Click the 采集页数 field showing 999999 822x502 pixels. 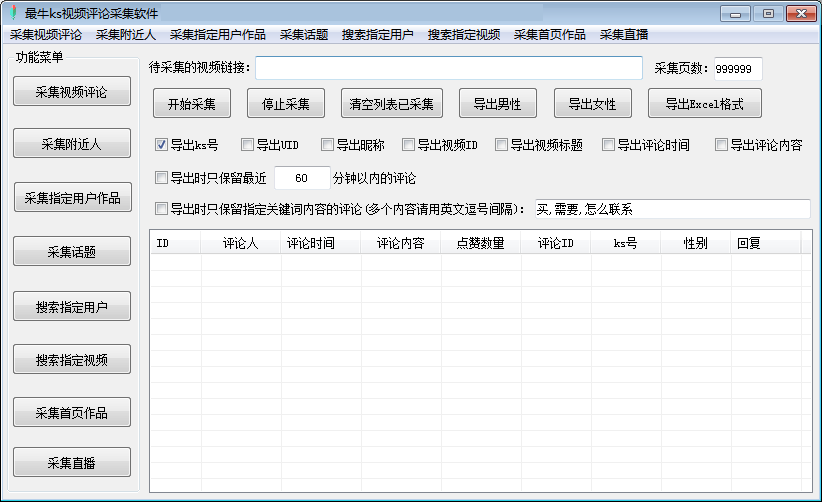(738, 69)
